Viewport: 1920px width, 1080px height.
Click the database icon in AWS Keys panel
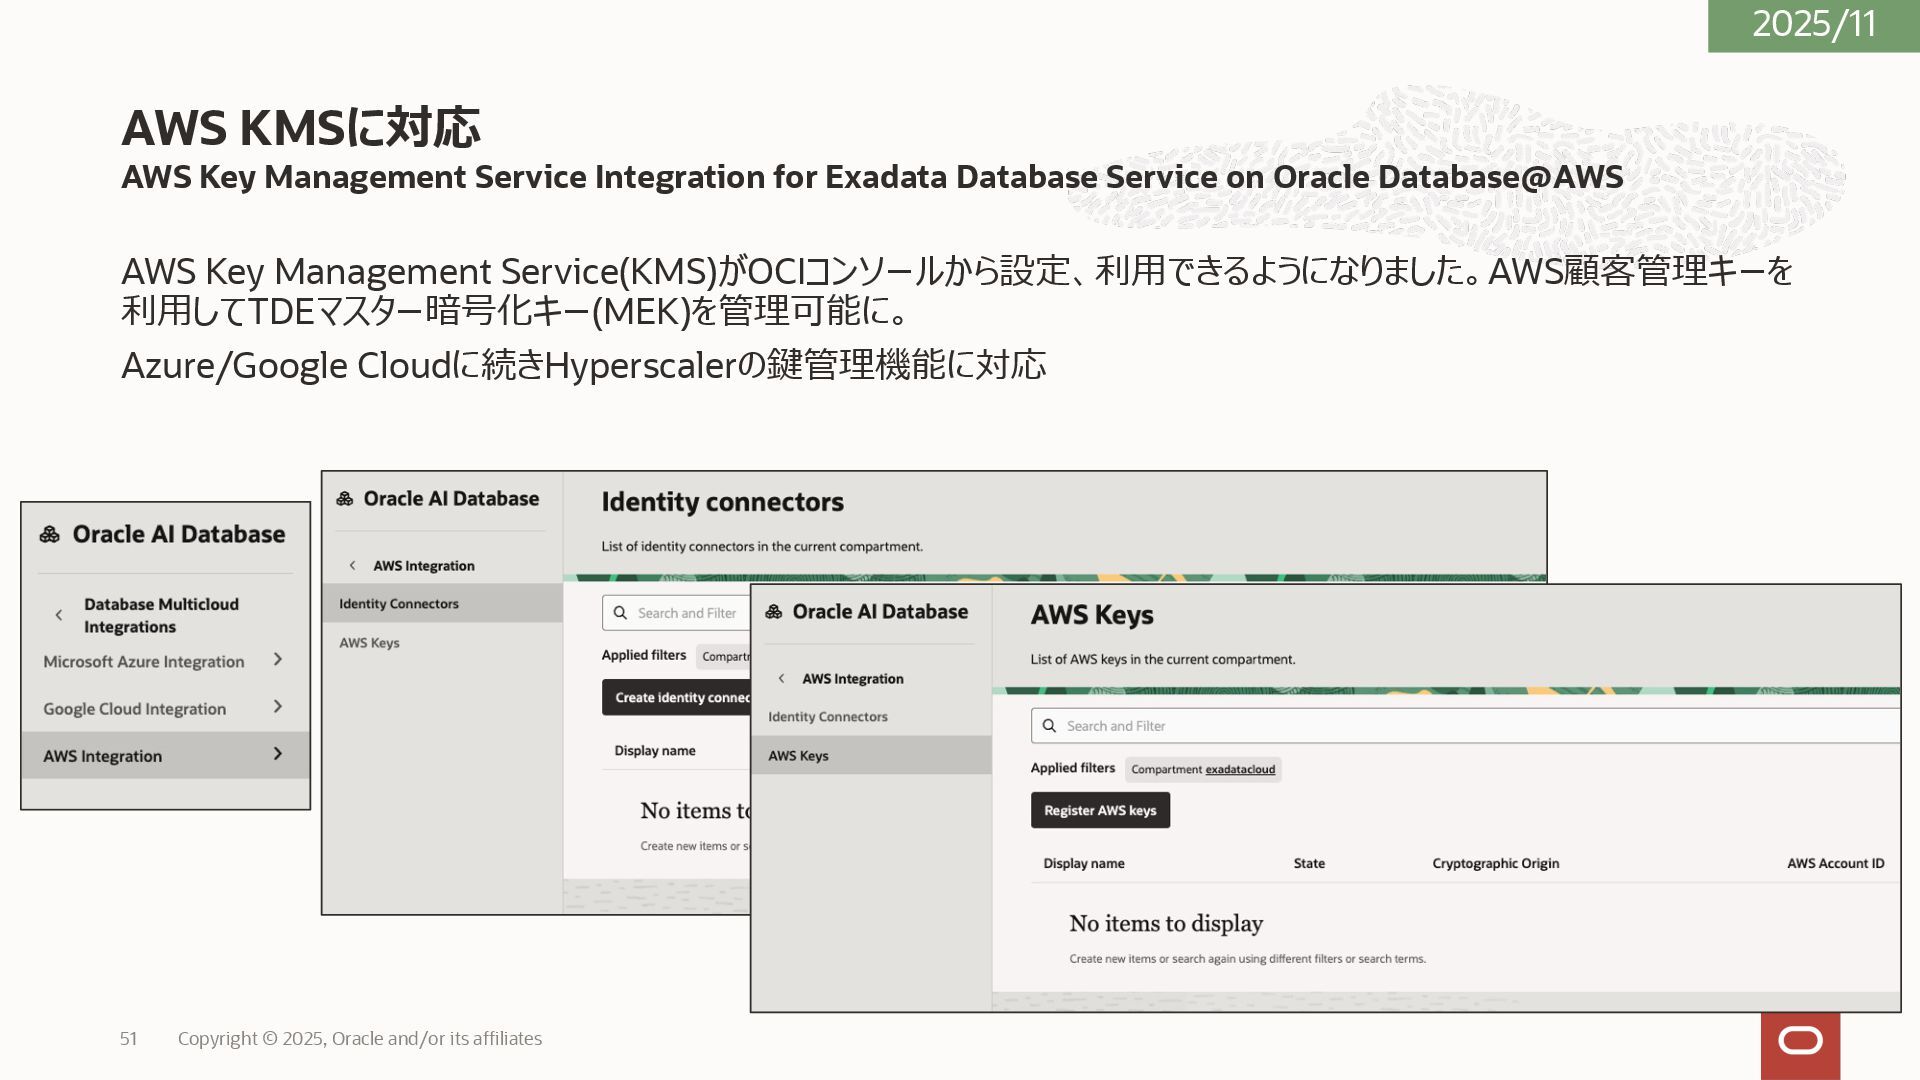point(774,612)
